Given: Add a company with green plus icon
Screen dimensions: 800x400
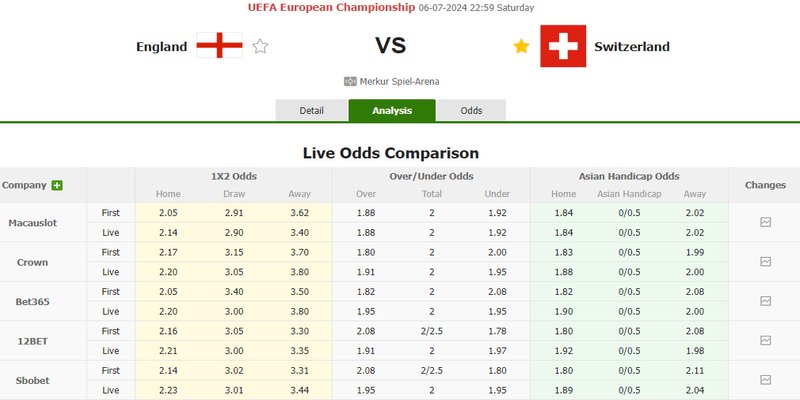Looking at the screenshot, I should pos(57,185).
